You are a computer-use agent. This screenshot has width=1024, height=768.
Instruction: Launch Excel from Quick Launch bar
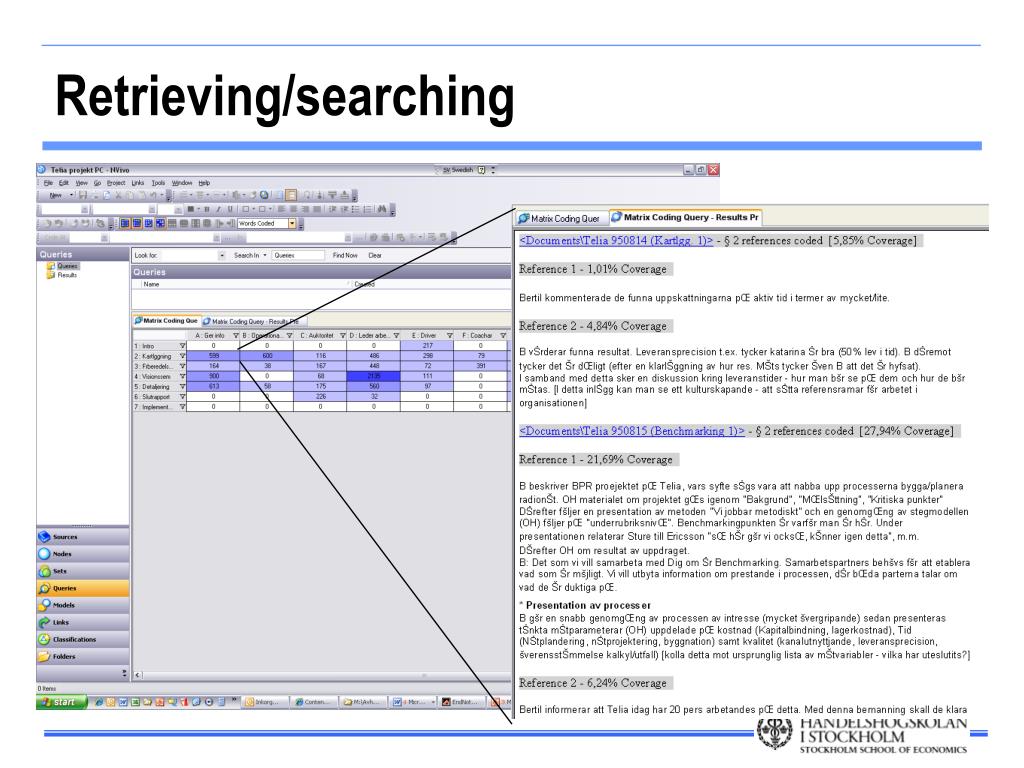[x=135, y=702]
